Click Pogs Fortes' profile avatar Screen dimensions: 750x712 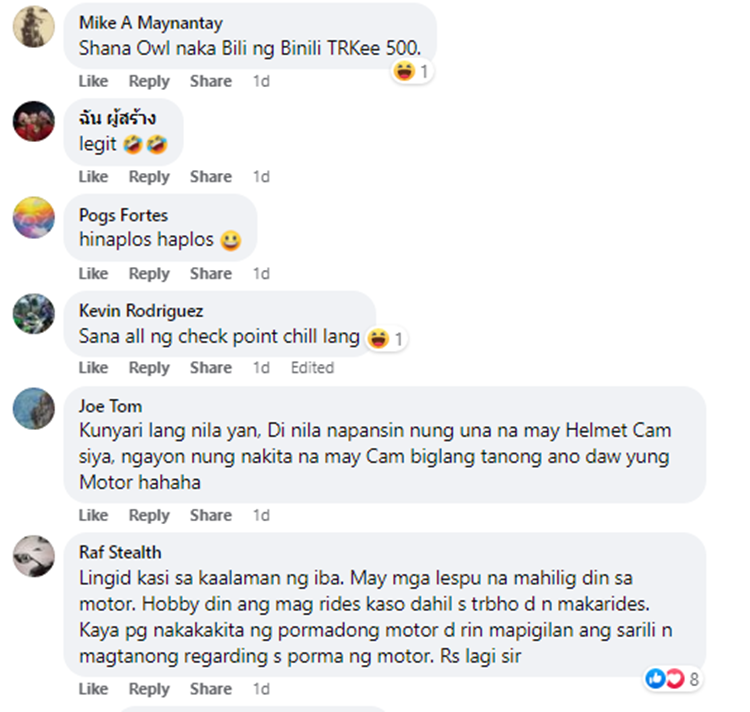click(x=33, y=218)
